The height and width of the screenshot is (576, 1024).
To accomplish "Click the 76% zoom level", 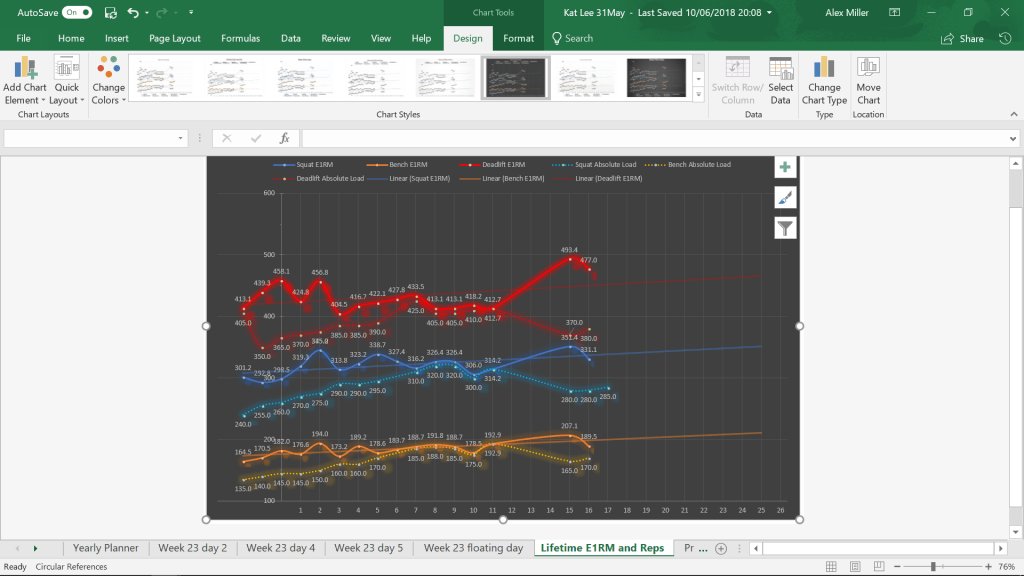I will point(1006,566).
